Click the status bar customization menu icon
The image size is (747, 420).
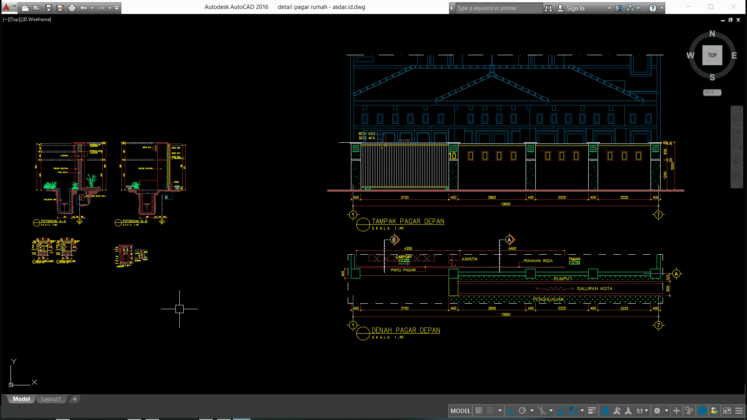click(739, 410)
